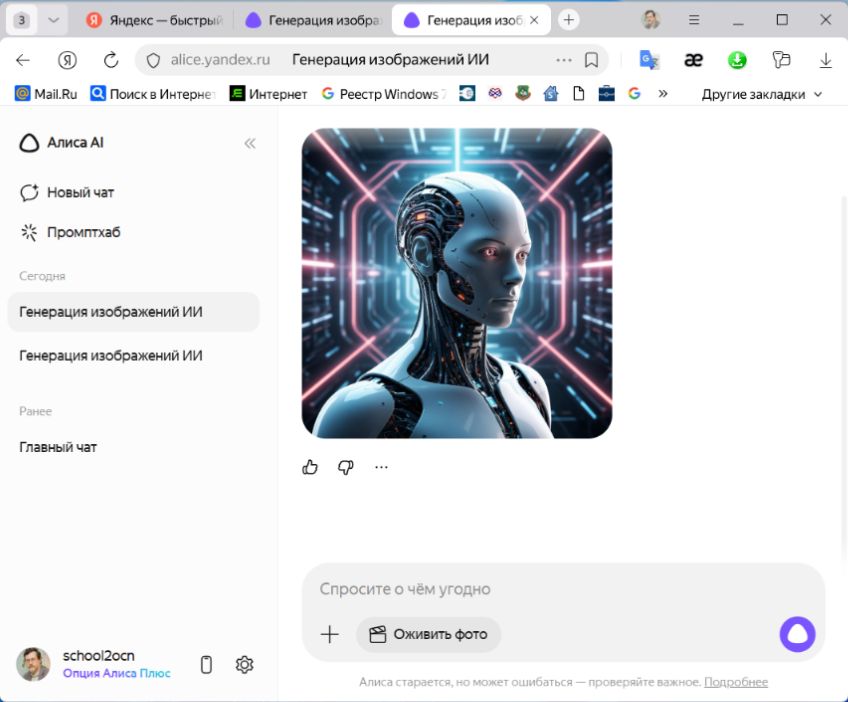Switch to the Яндекс — быстрый browser tab
848x702 pixels.
tap(154, 20)
